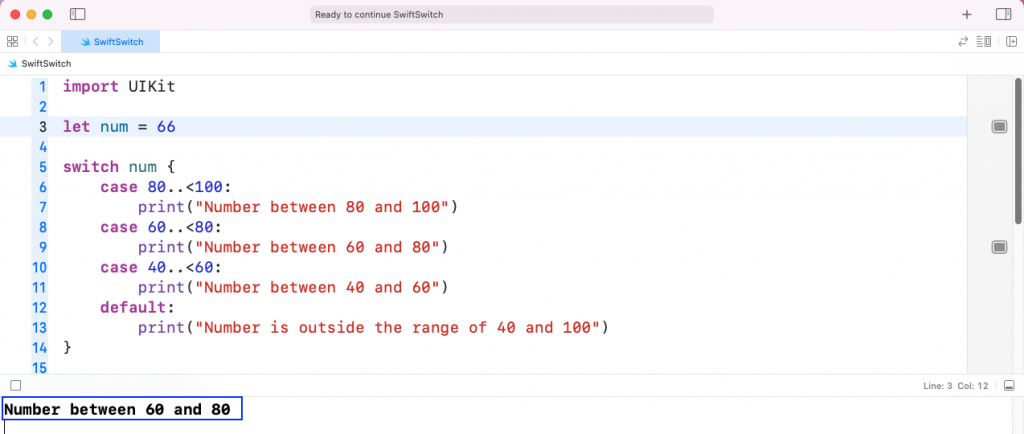Minimize the window with the yellow button

point(31,14)
